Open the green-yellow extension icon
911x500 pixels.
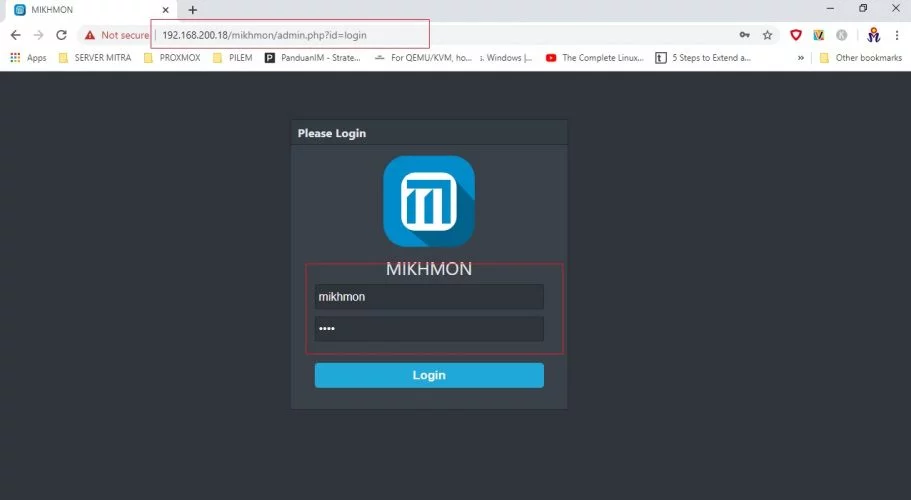point(819,35)
